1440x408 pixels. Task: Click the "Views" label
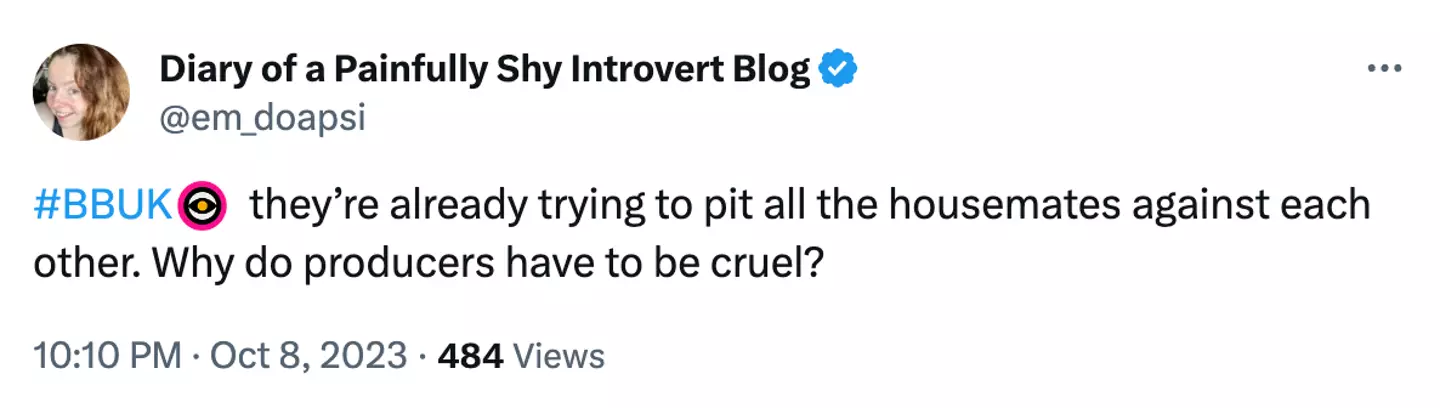click(559, 356)
